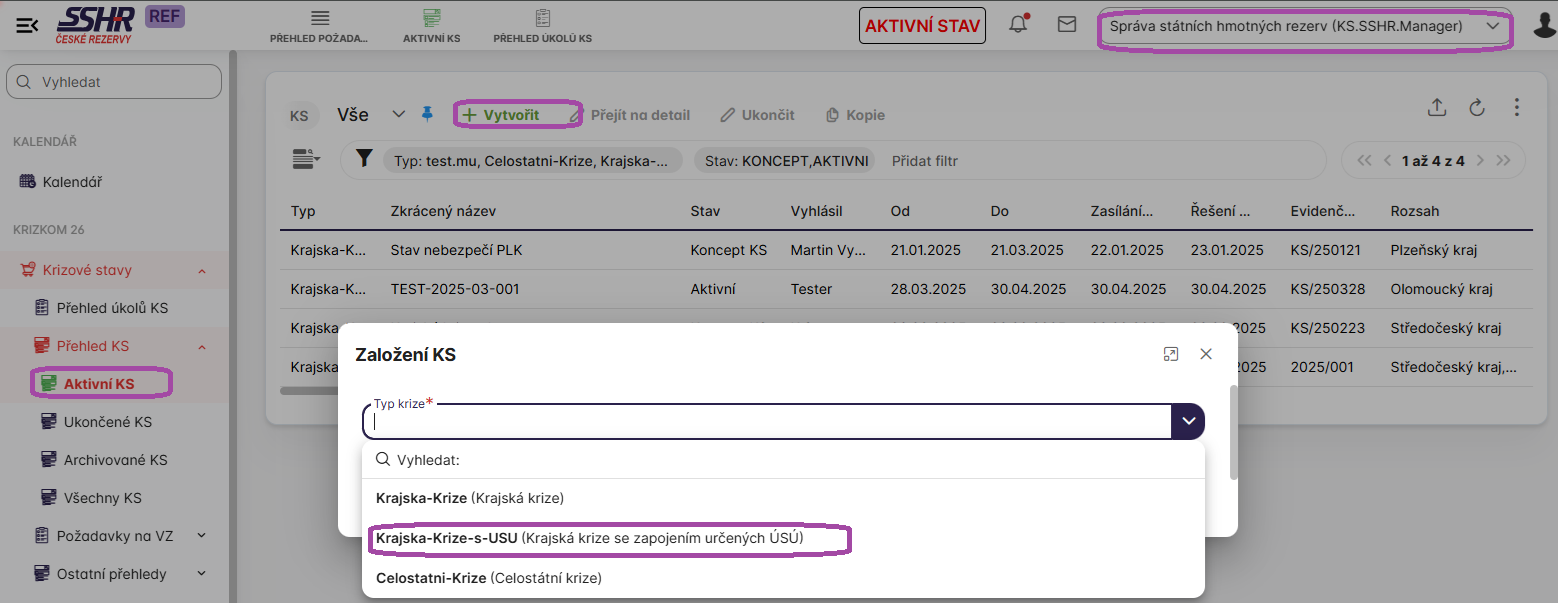Select Krajska-Krize-s-USU option

pyautogui.click(x=589, y=538)
